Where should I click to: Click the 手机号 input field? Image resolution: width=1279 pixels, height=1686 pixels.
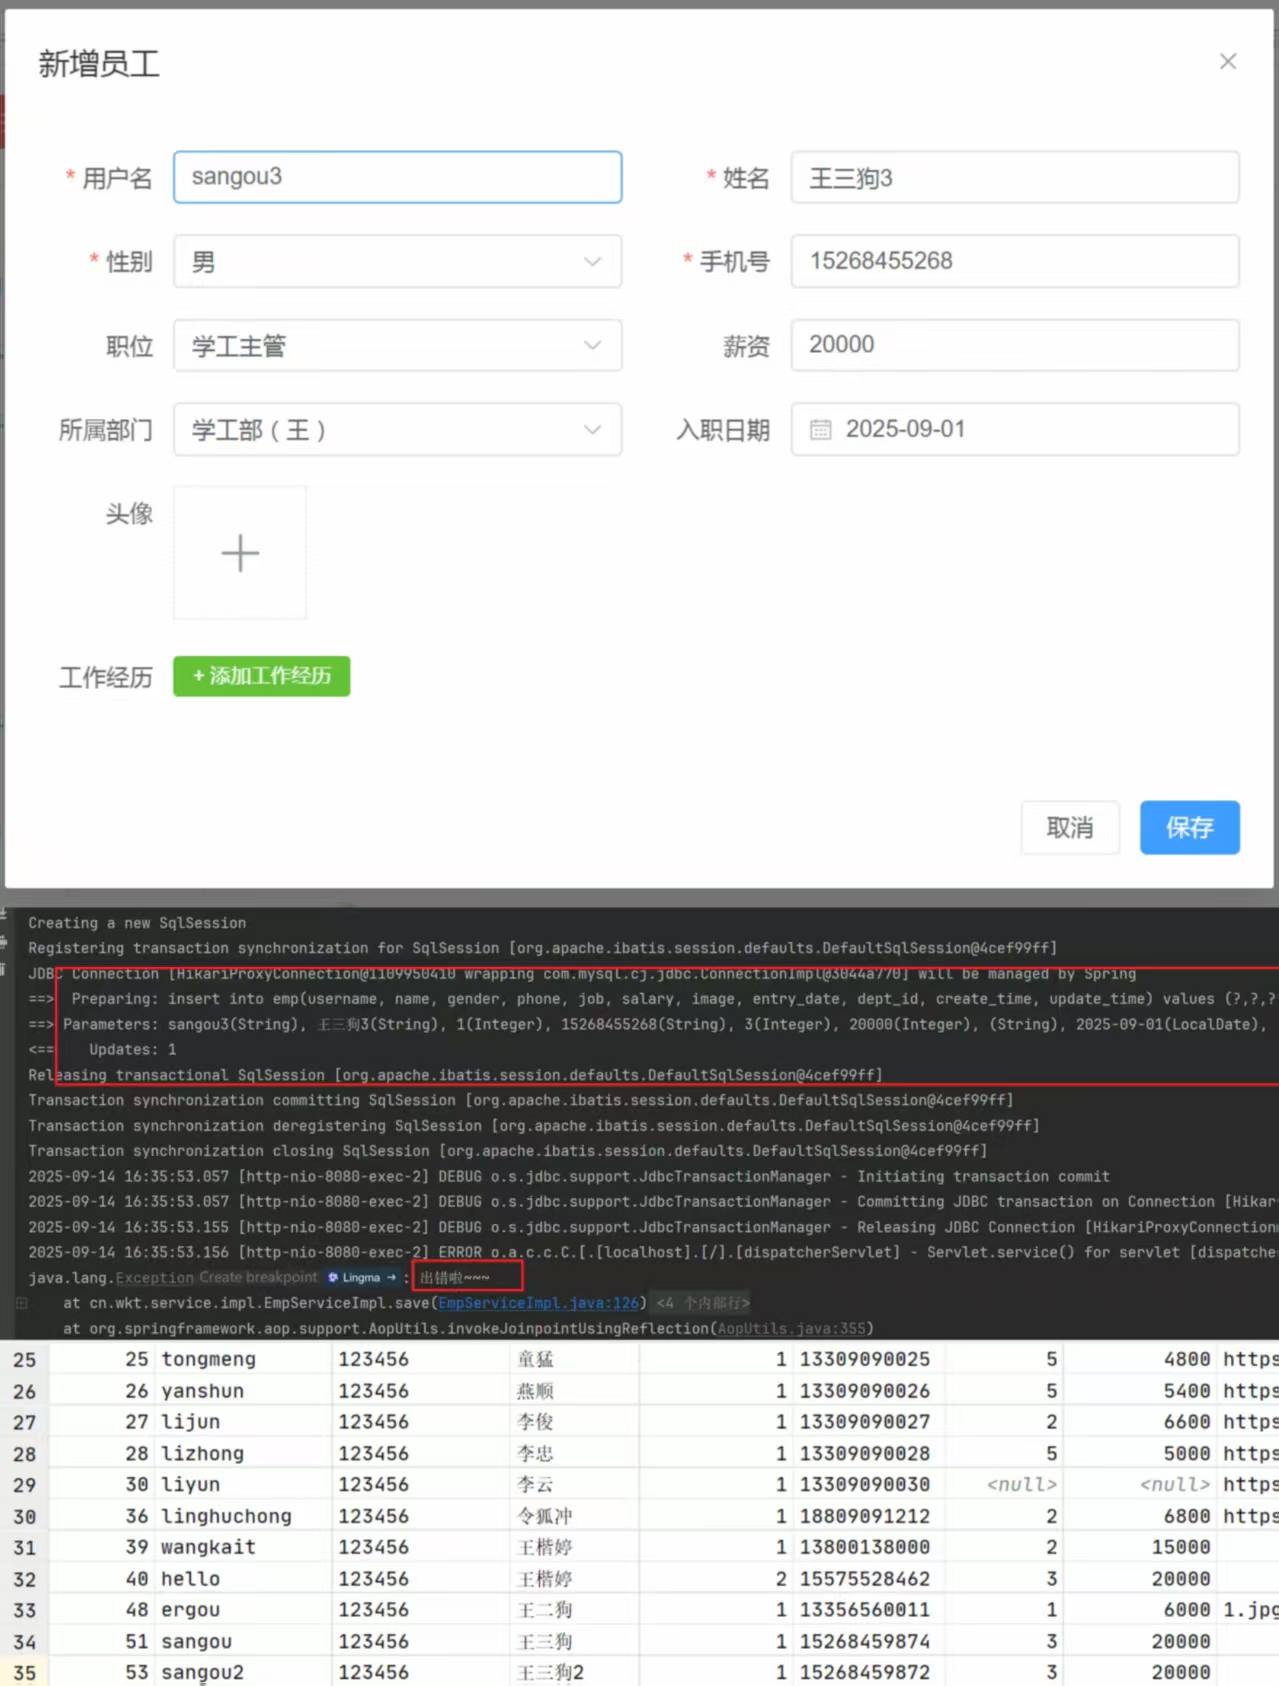1014,262
